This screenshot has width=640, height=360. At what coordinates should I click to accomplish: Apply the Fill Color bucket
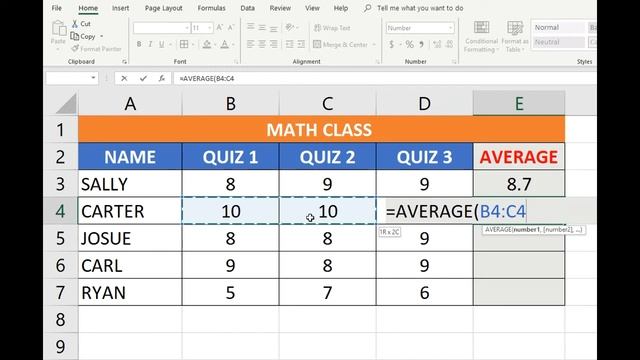(x=207, y=44)
